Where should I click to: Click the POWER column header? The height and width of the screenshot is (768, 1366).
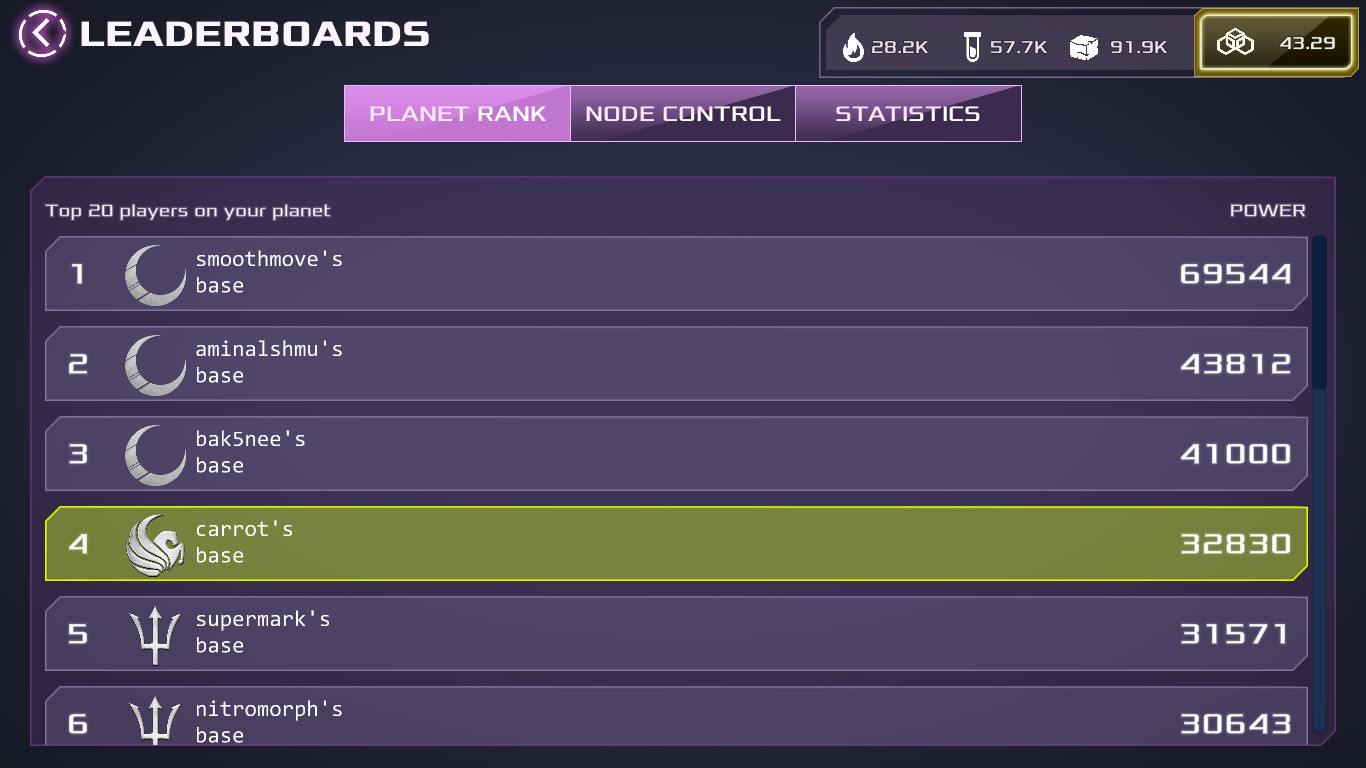(1267, 211)
